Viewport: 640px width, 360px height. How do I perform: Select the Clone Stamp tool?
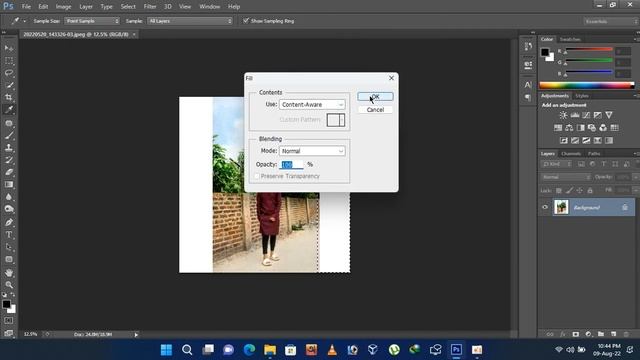(9, 148)
